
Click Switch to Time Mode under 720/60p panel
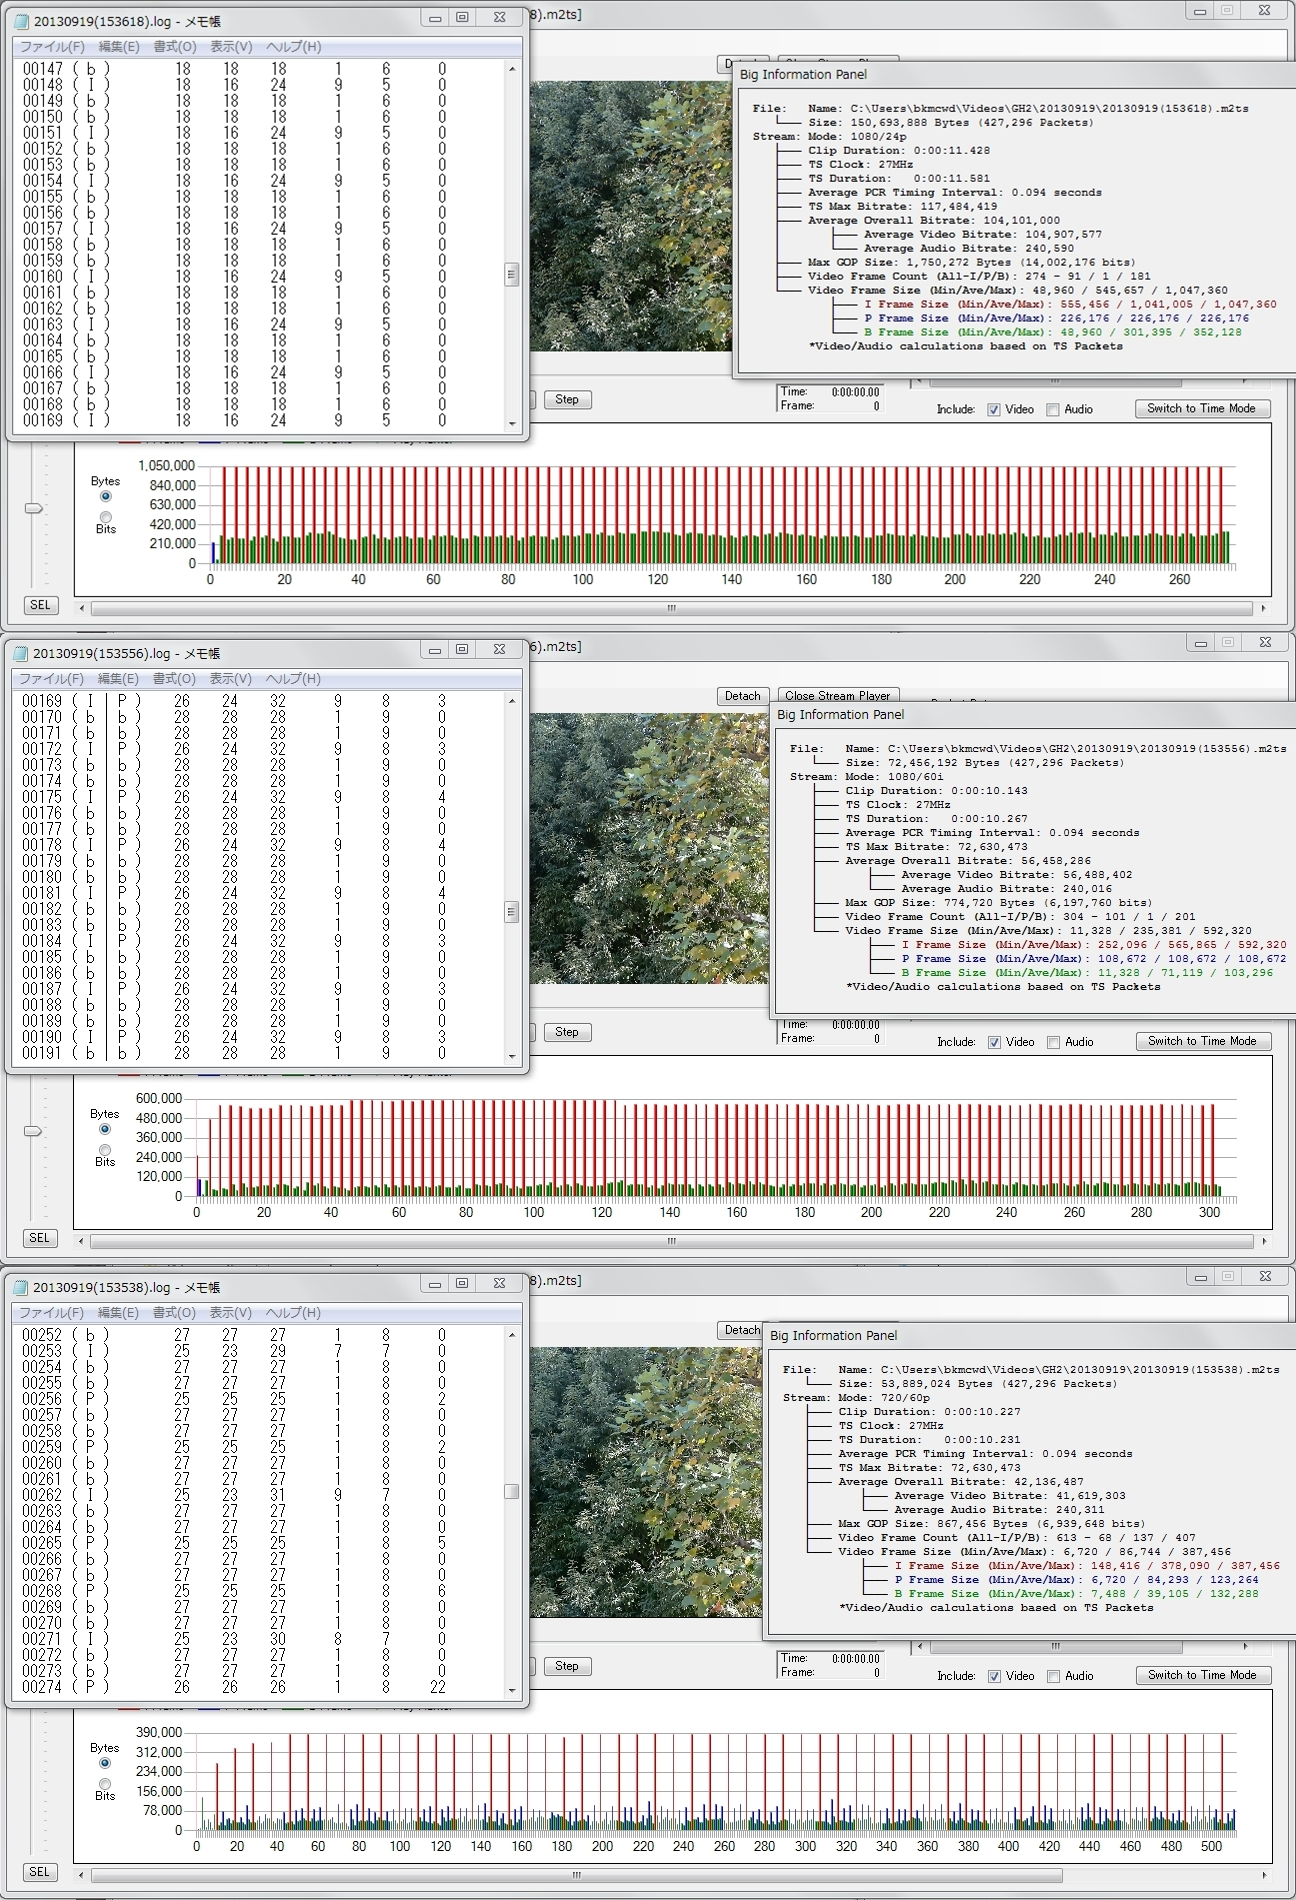[x=1202, y=1675]
